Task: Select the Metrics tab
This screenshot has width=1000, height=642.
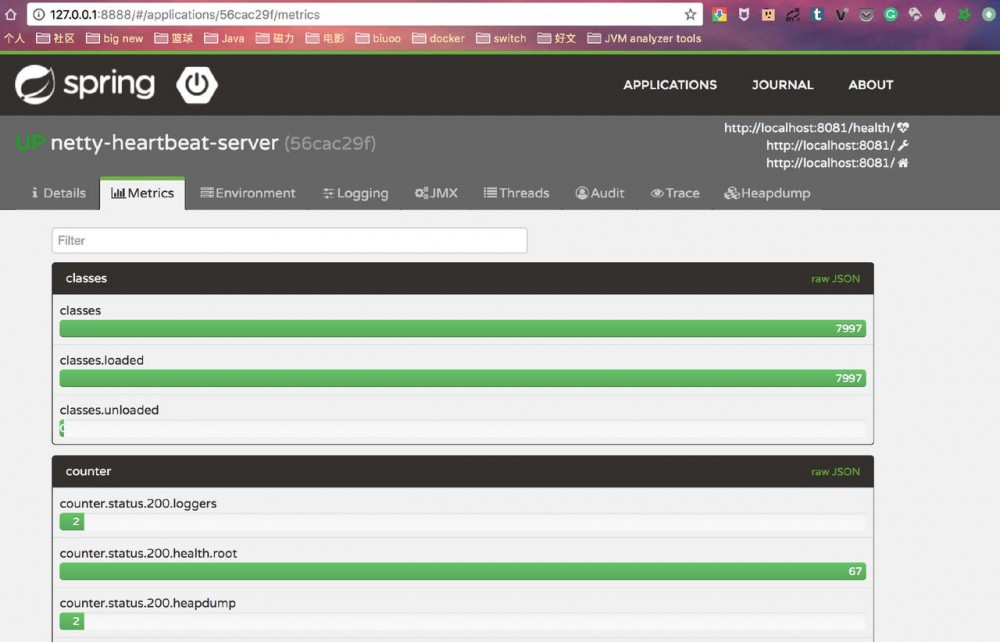Action: pos(142,193)
